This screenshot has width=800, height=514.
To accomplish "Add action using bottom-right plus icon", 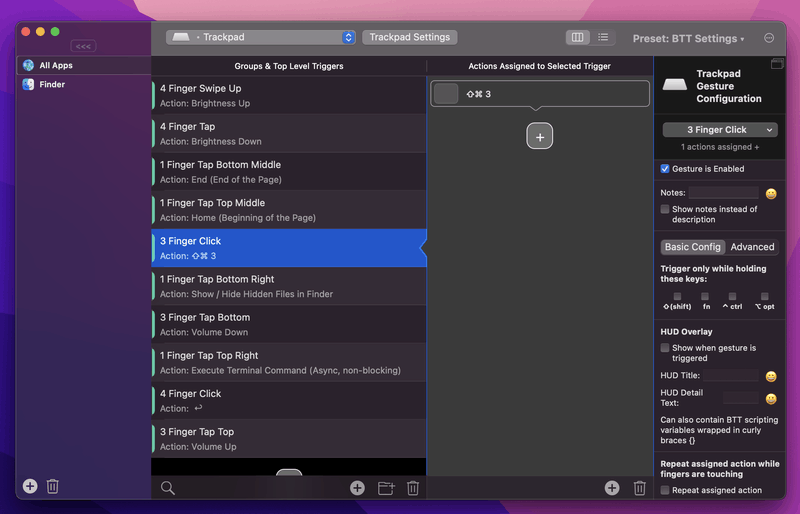I will 612,488.
